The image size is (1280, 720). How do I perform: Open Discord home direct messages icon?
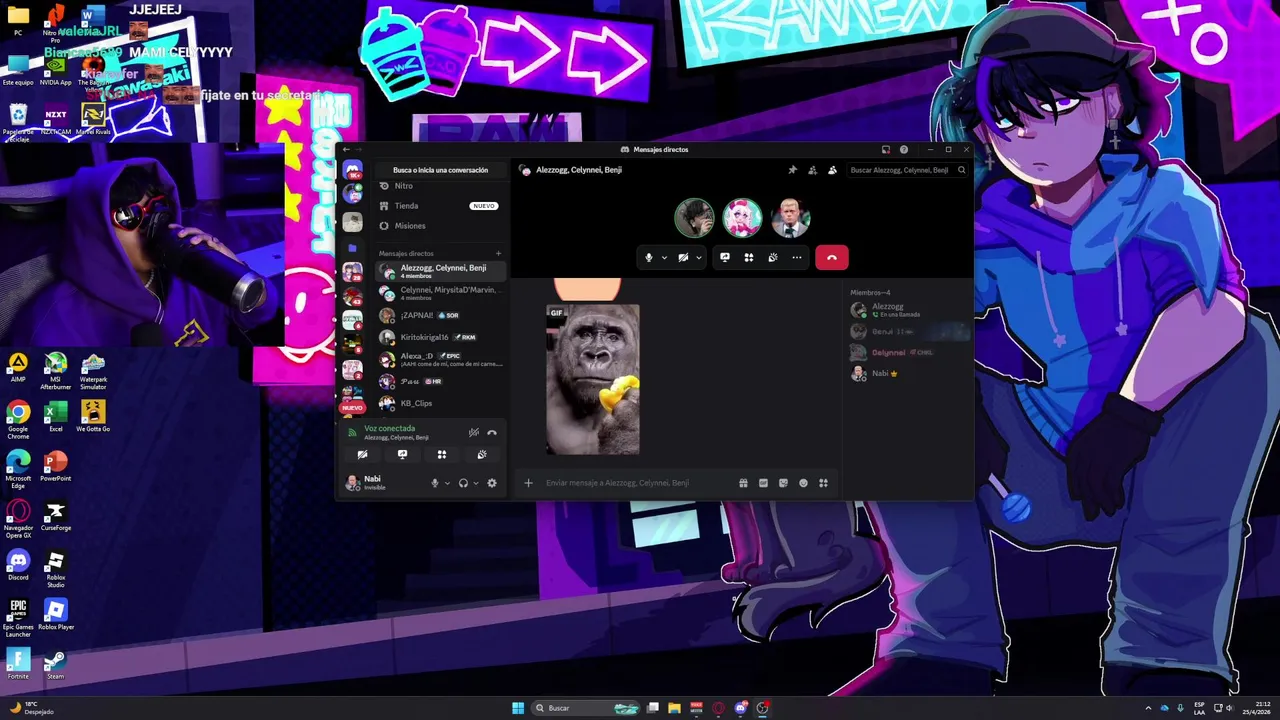(x=352, y=170)
